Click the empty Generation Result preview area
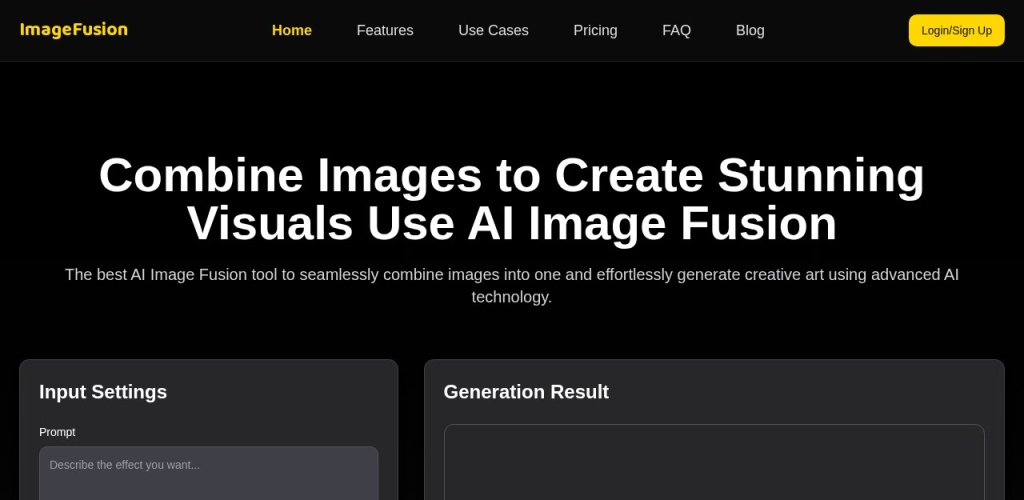 point(713,465)
